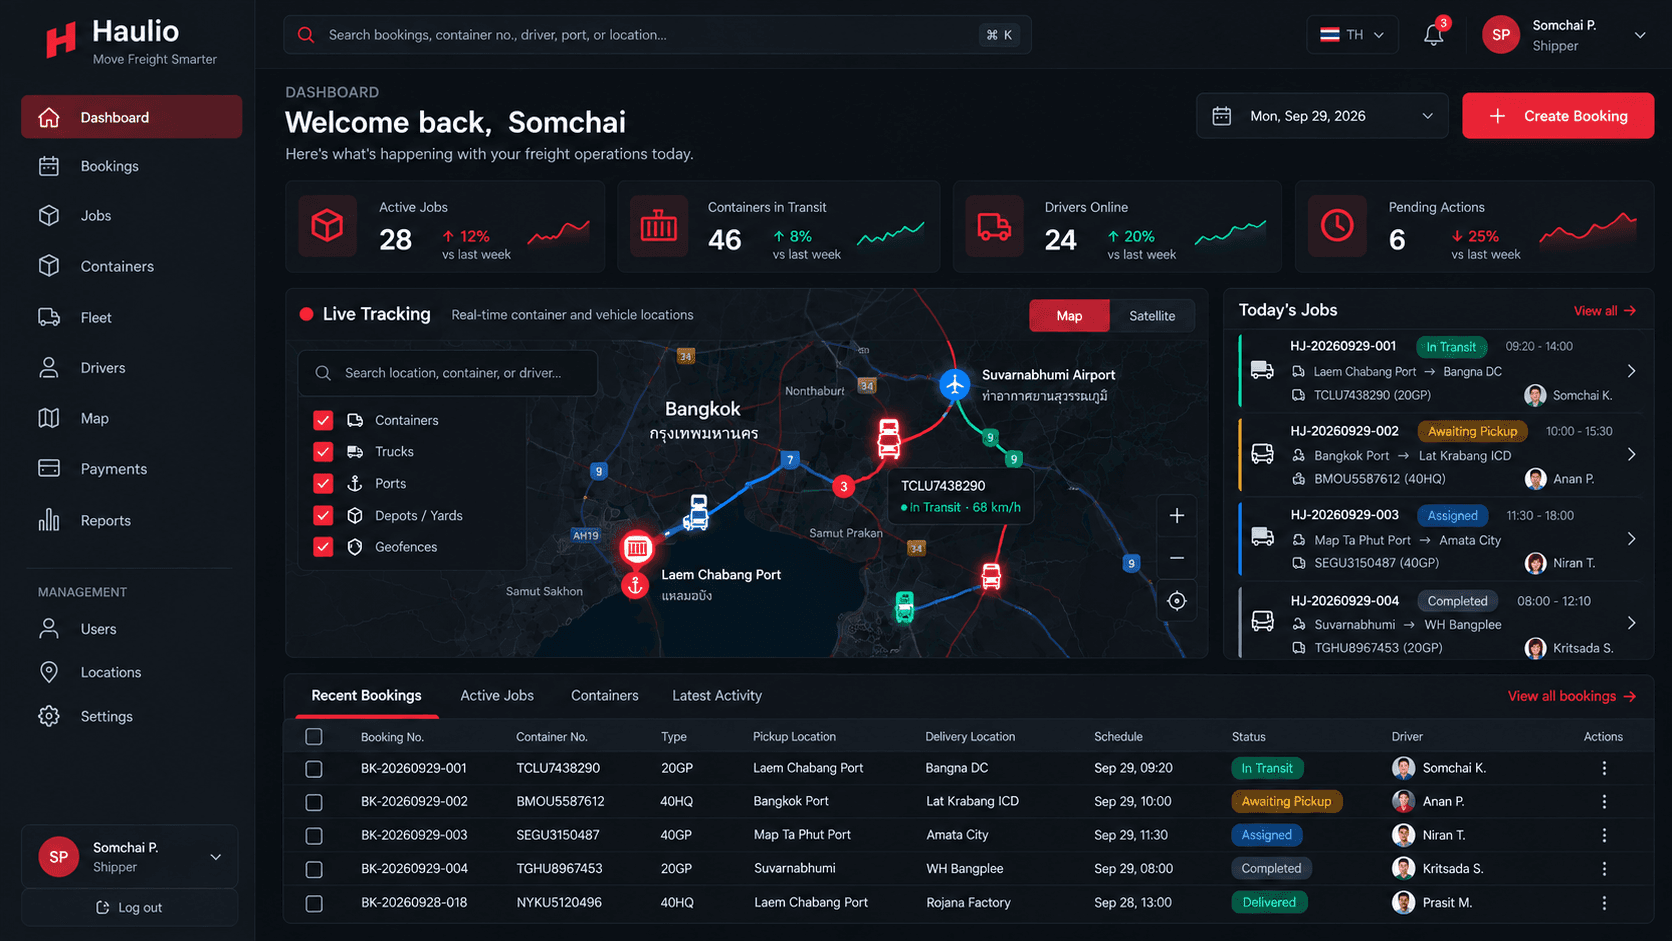Open Reports bar chart icon
Screen dimensions: 1672x941
tap(49, 520)
